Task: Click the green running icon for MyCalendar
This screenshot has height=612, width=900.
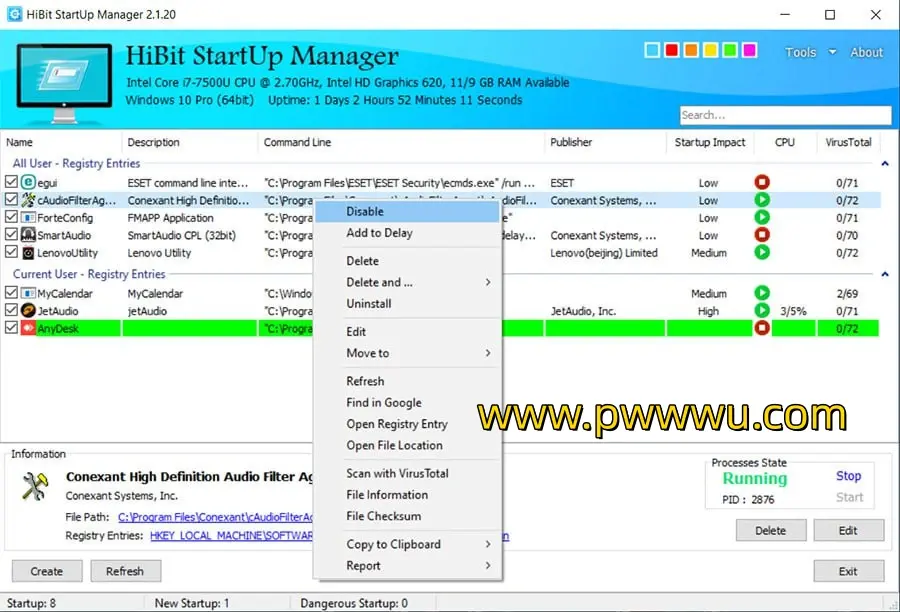Action: [762, 294]
